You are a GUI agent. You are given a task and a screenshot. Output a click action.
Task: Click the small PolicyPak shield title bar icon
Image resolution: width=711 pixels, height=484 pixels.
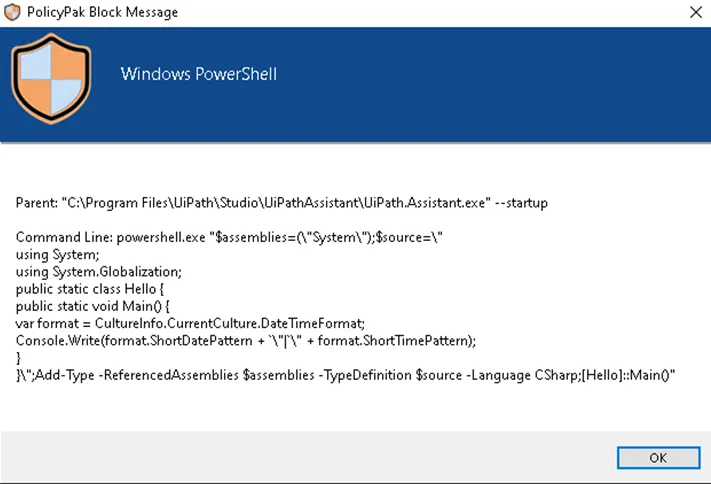(12, 12)
